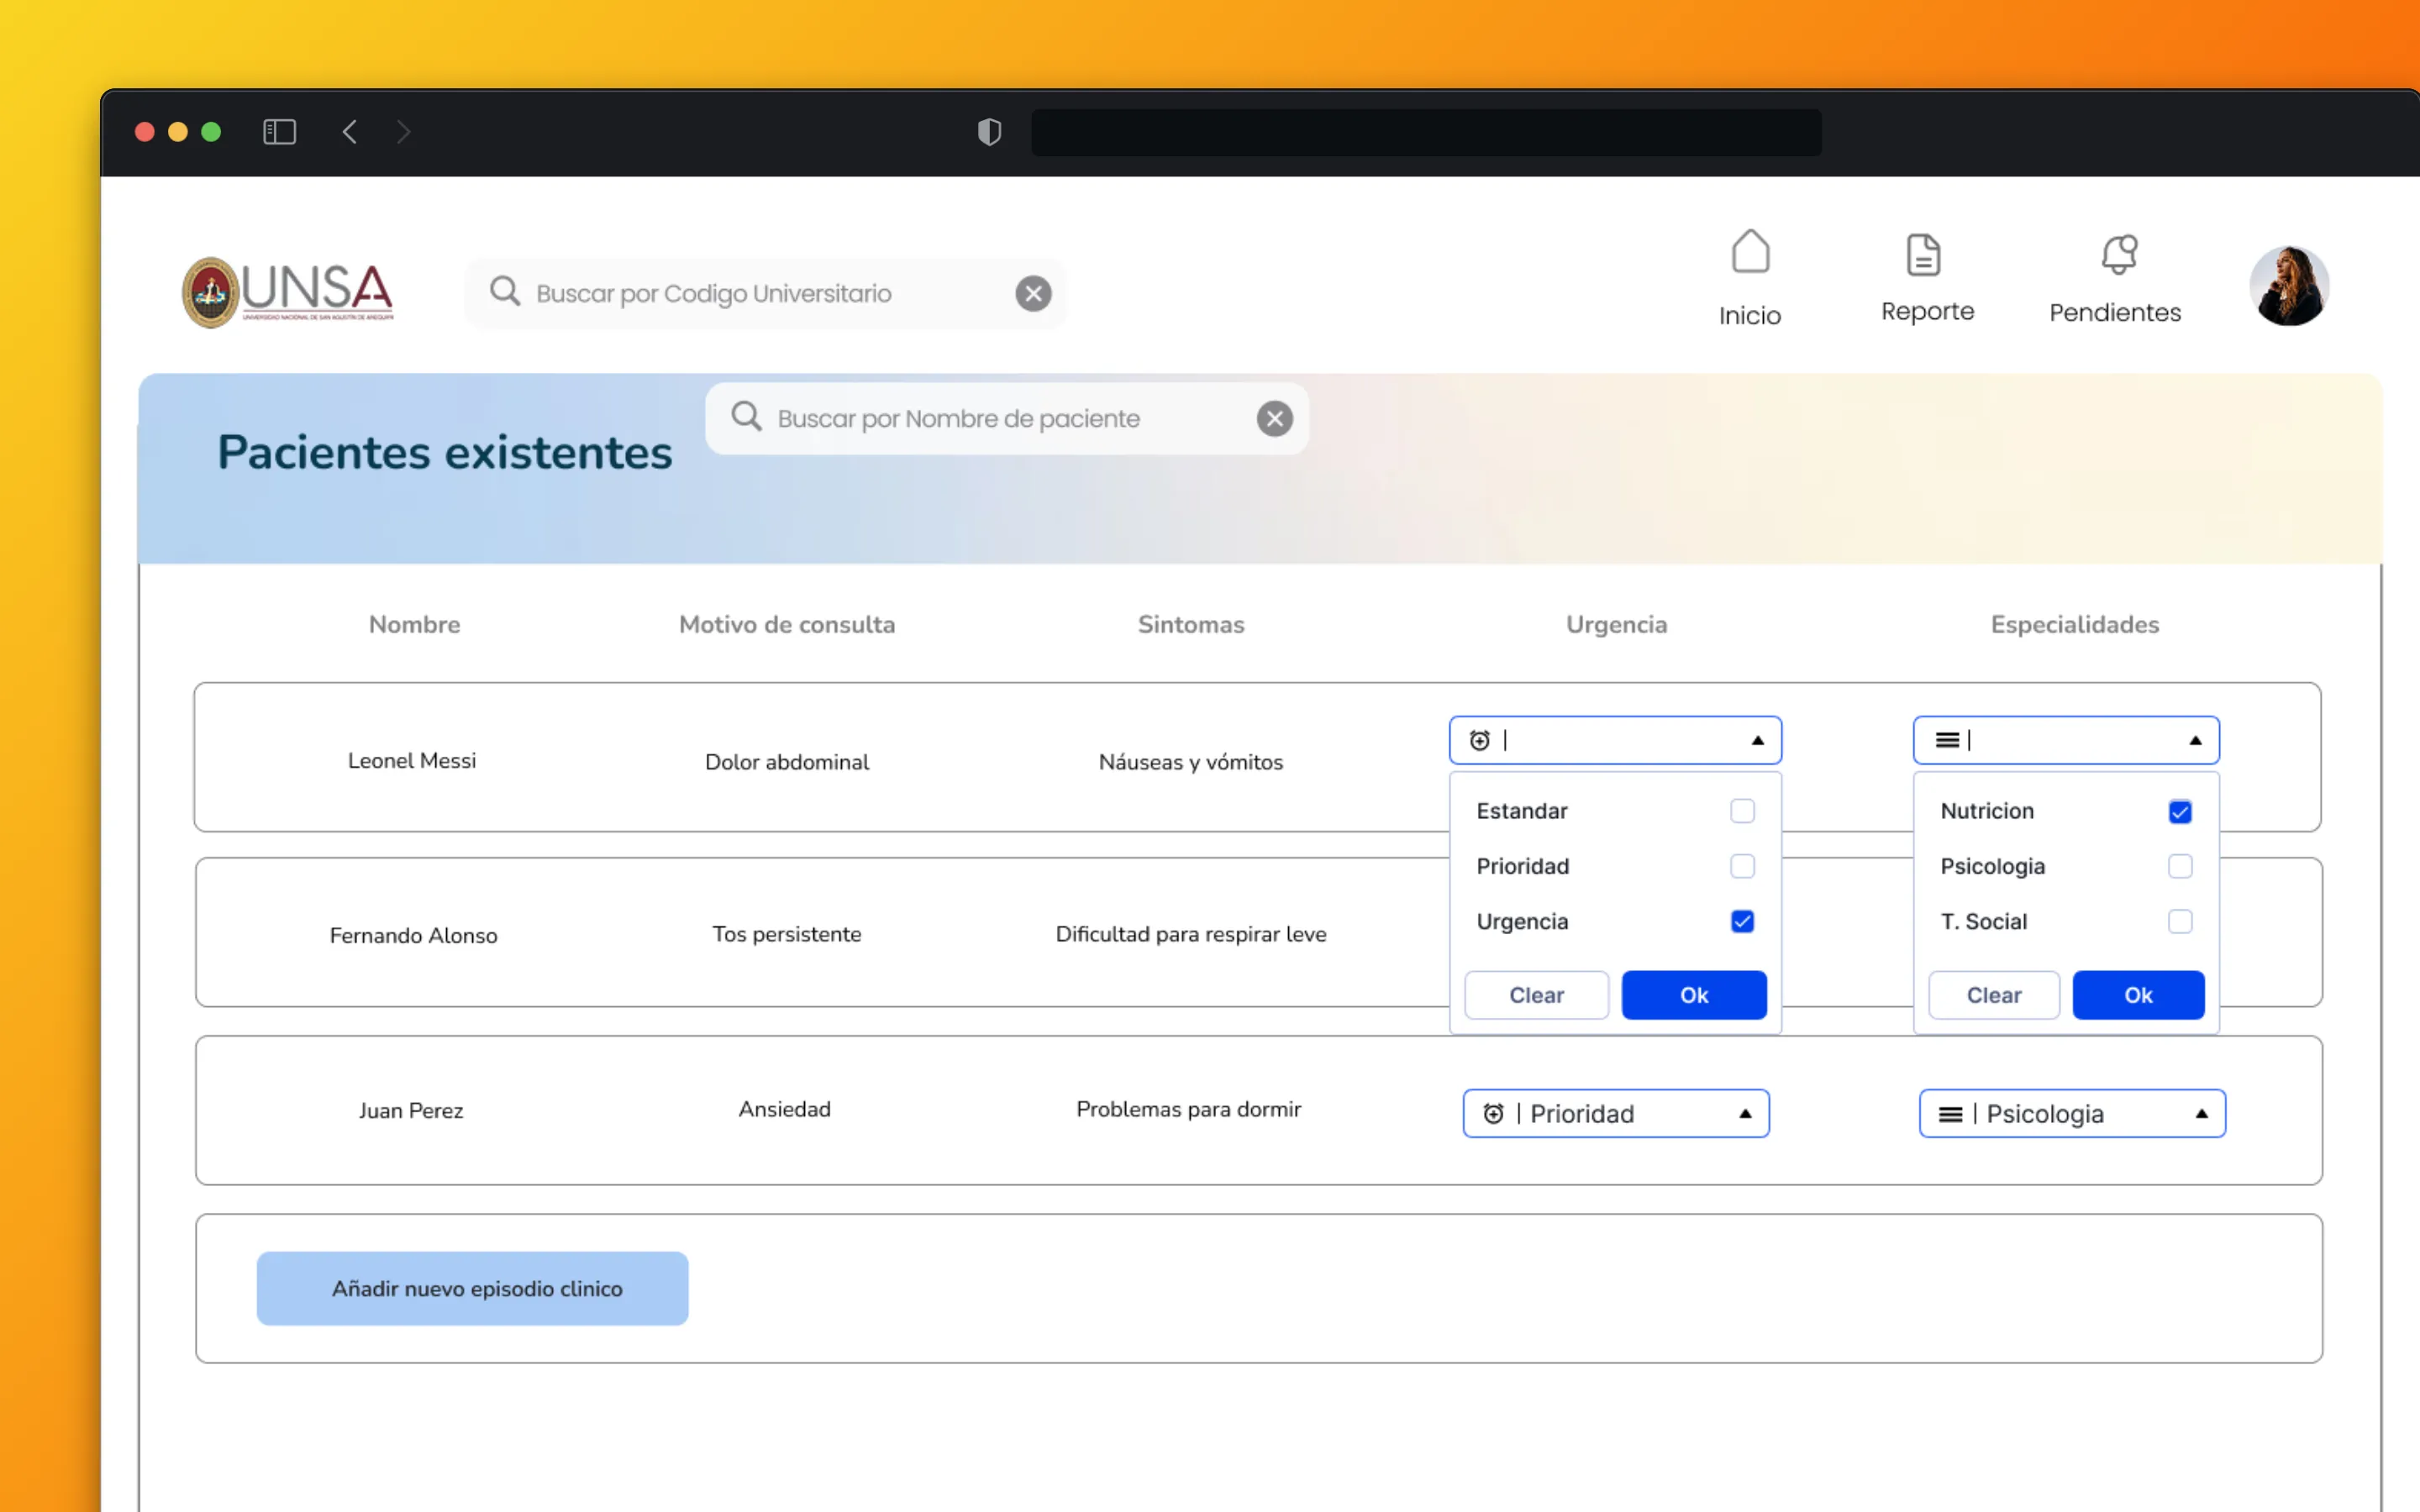2420x1512 pixels.
Task: Click alarm icon in Juan Perez Prioridad dropdown
Action: [1493, 1113]
